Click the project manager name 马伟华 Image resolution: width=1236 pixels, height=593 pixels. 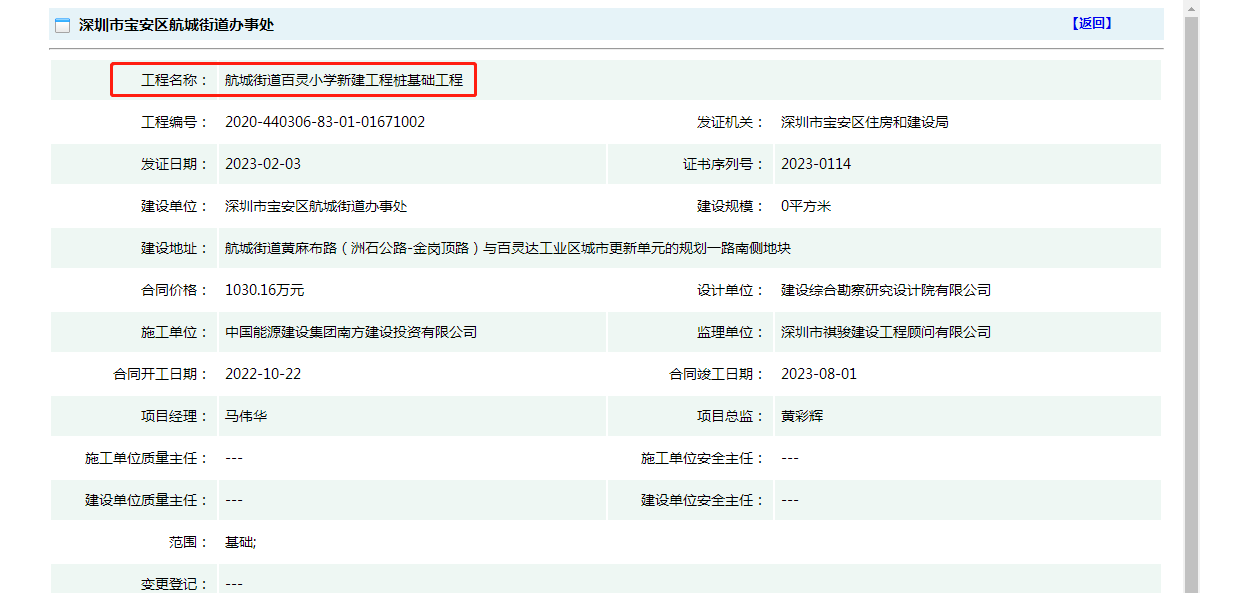(246, 416)
